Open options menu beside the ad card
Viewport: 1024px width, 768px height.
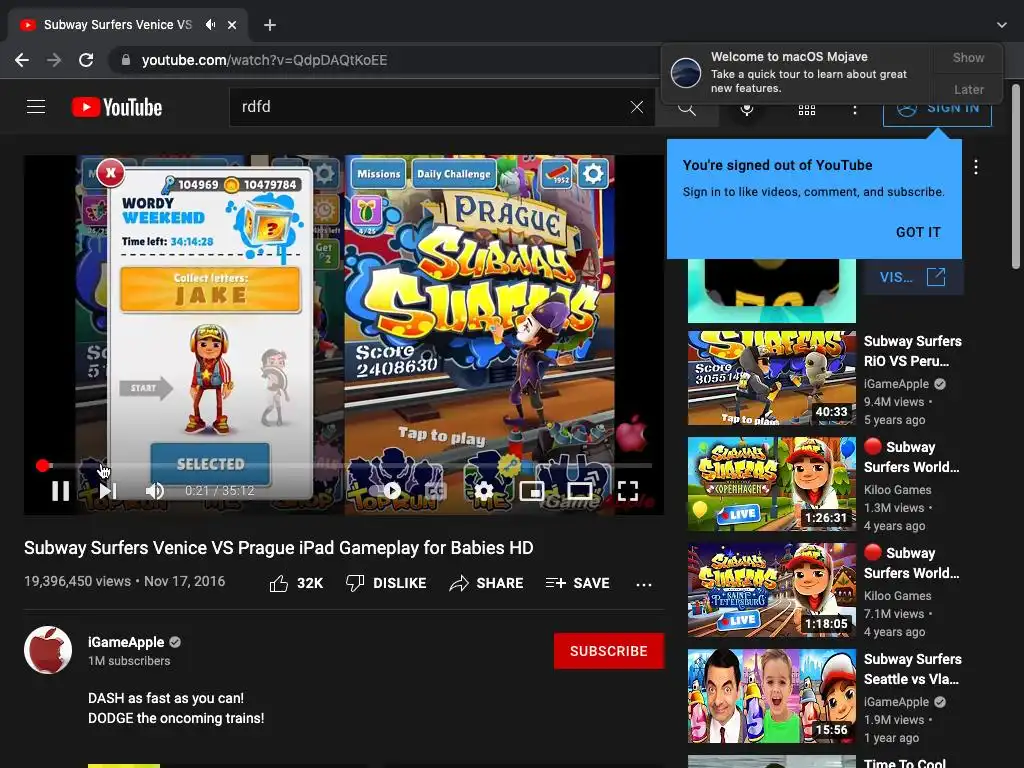976,167
